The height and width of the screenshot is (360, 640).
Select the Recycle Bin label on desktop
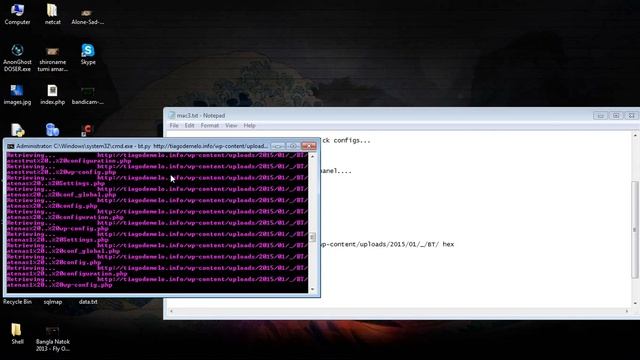[x=17, y=302]
